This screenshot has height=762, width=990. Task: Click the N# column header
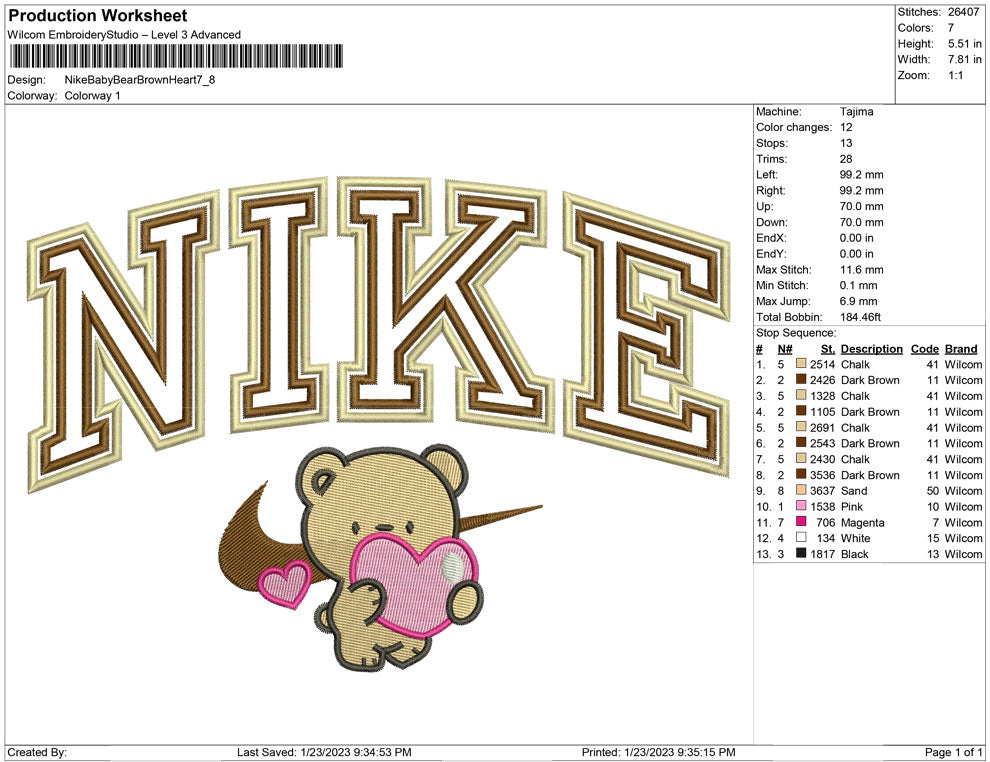click(x=784, y=349)
